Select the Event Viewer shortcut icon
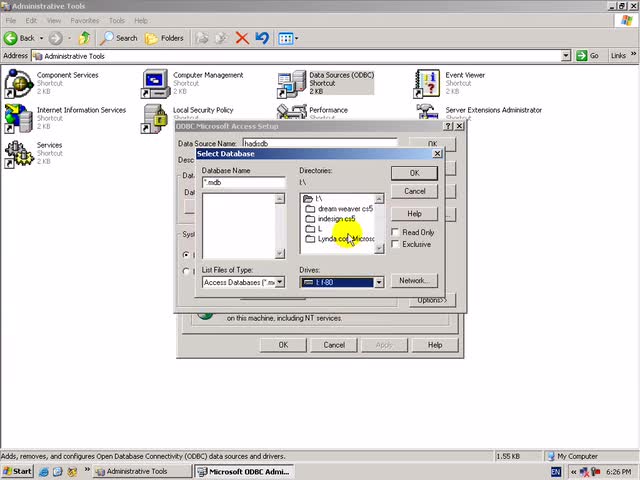The height and width of the screenshot is (480, 640). pos(427,84)
